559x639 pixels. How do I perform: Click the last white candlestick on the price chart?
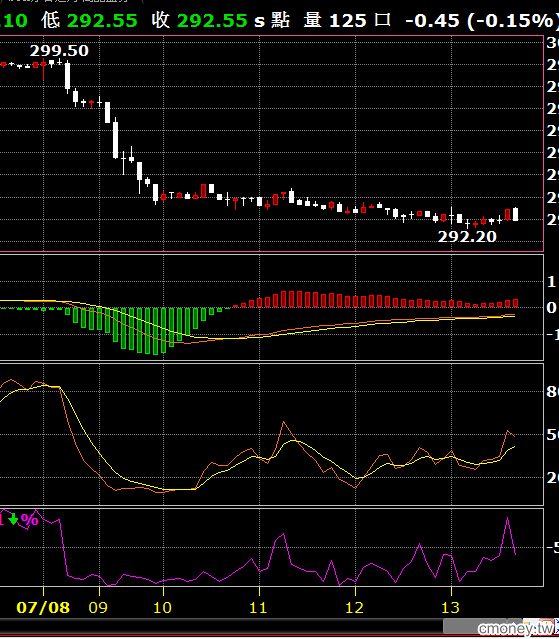pyautogui.click(x=515, y=214)
